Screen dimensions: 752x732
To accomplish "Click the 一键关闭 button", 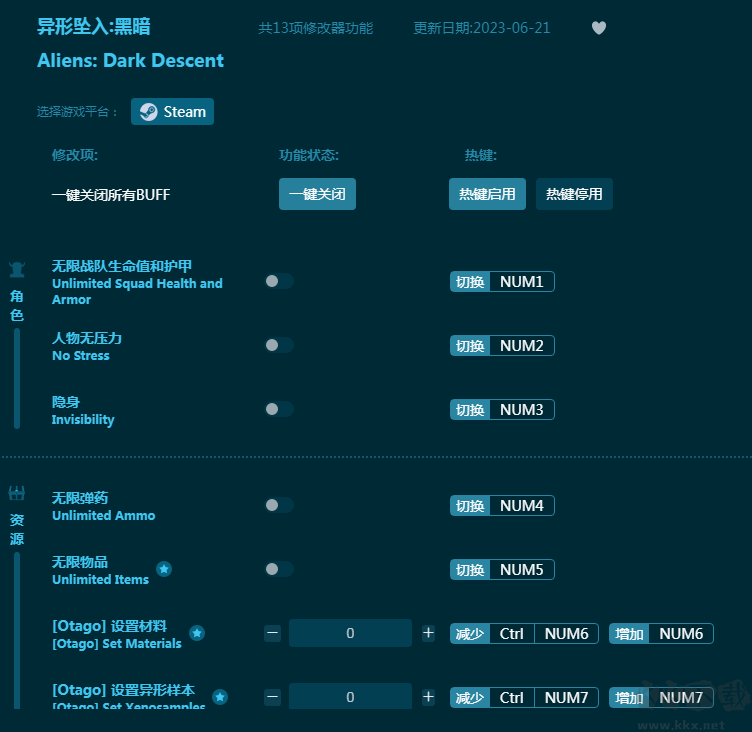I will tap(317, 194).
